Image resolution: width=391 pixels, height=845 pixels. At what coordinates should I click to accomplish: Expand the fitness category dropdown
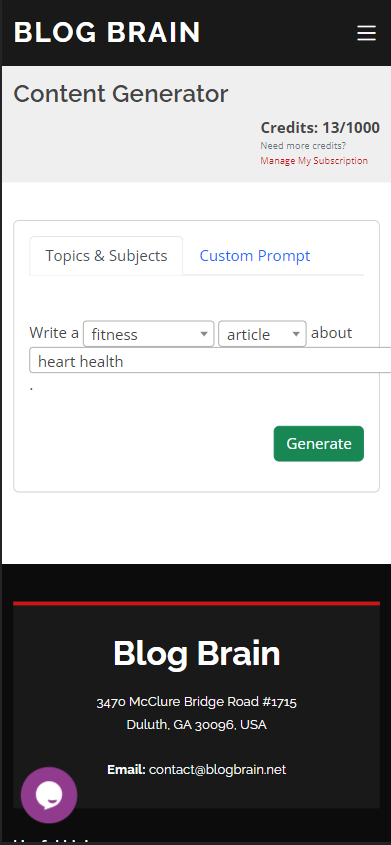[149, 334]
